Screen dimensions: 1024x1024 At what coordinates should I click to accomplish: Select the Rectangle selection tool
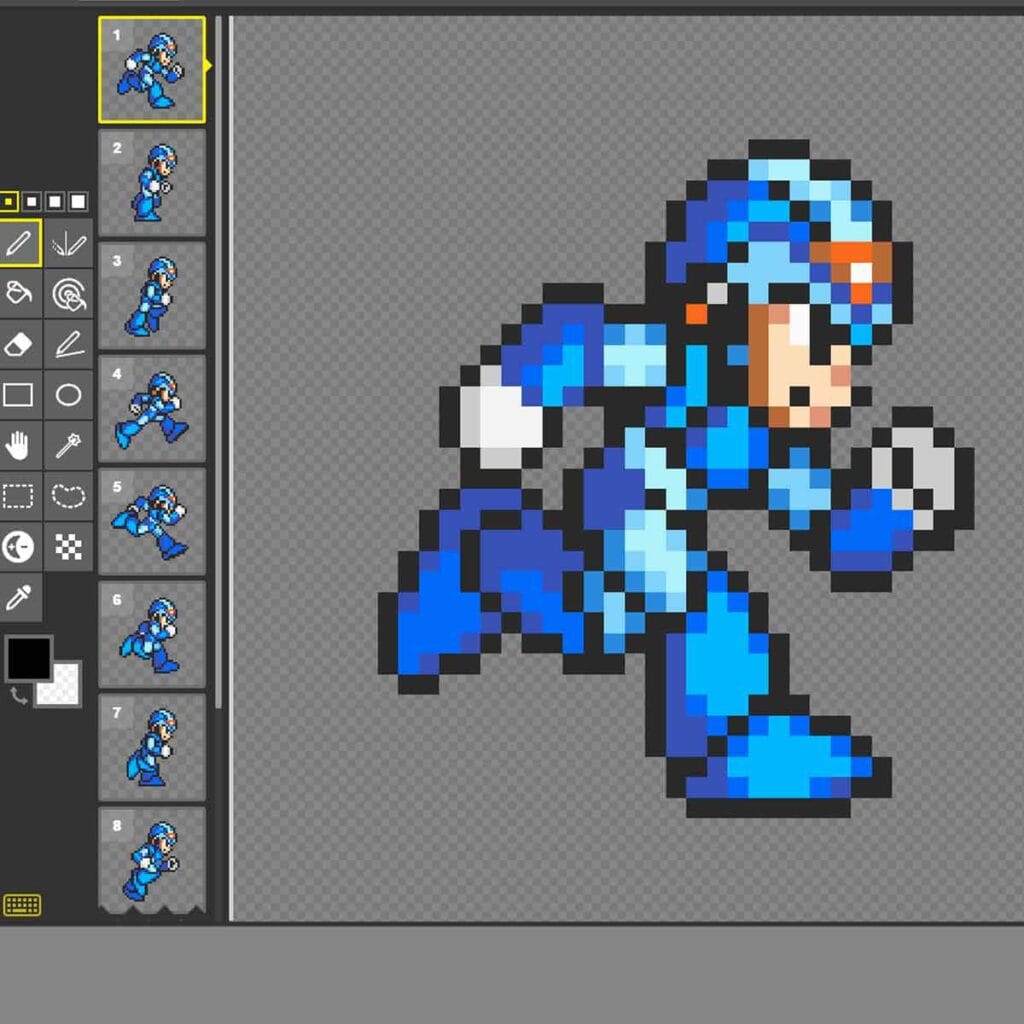22,497
